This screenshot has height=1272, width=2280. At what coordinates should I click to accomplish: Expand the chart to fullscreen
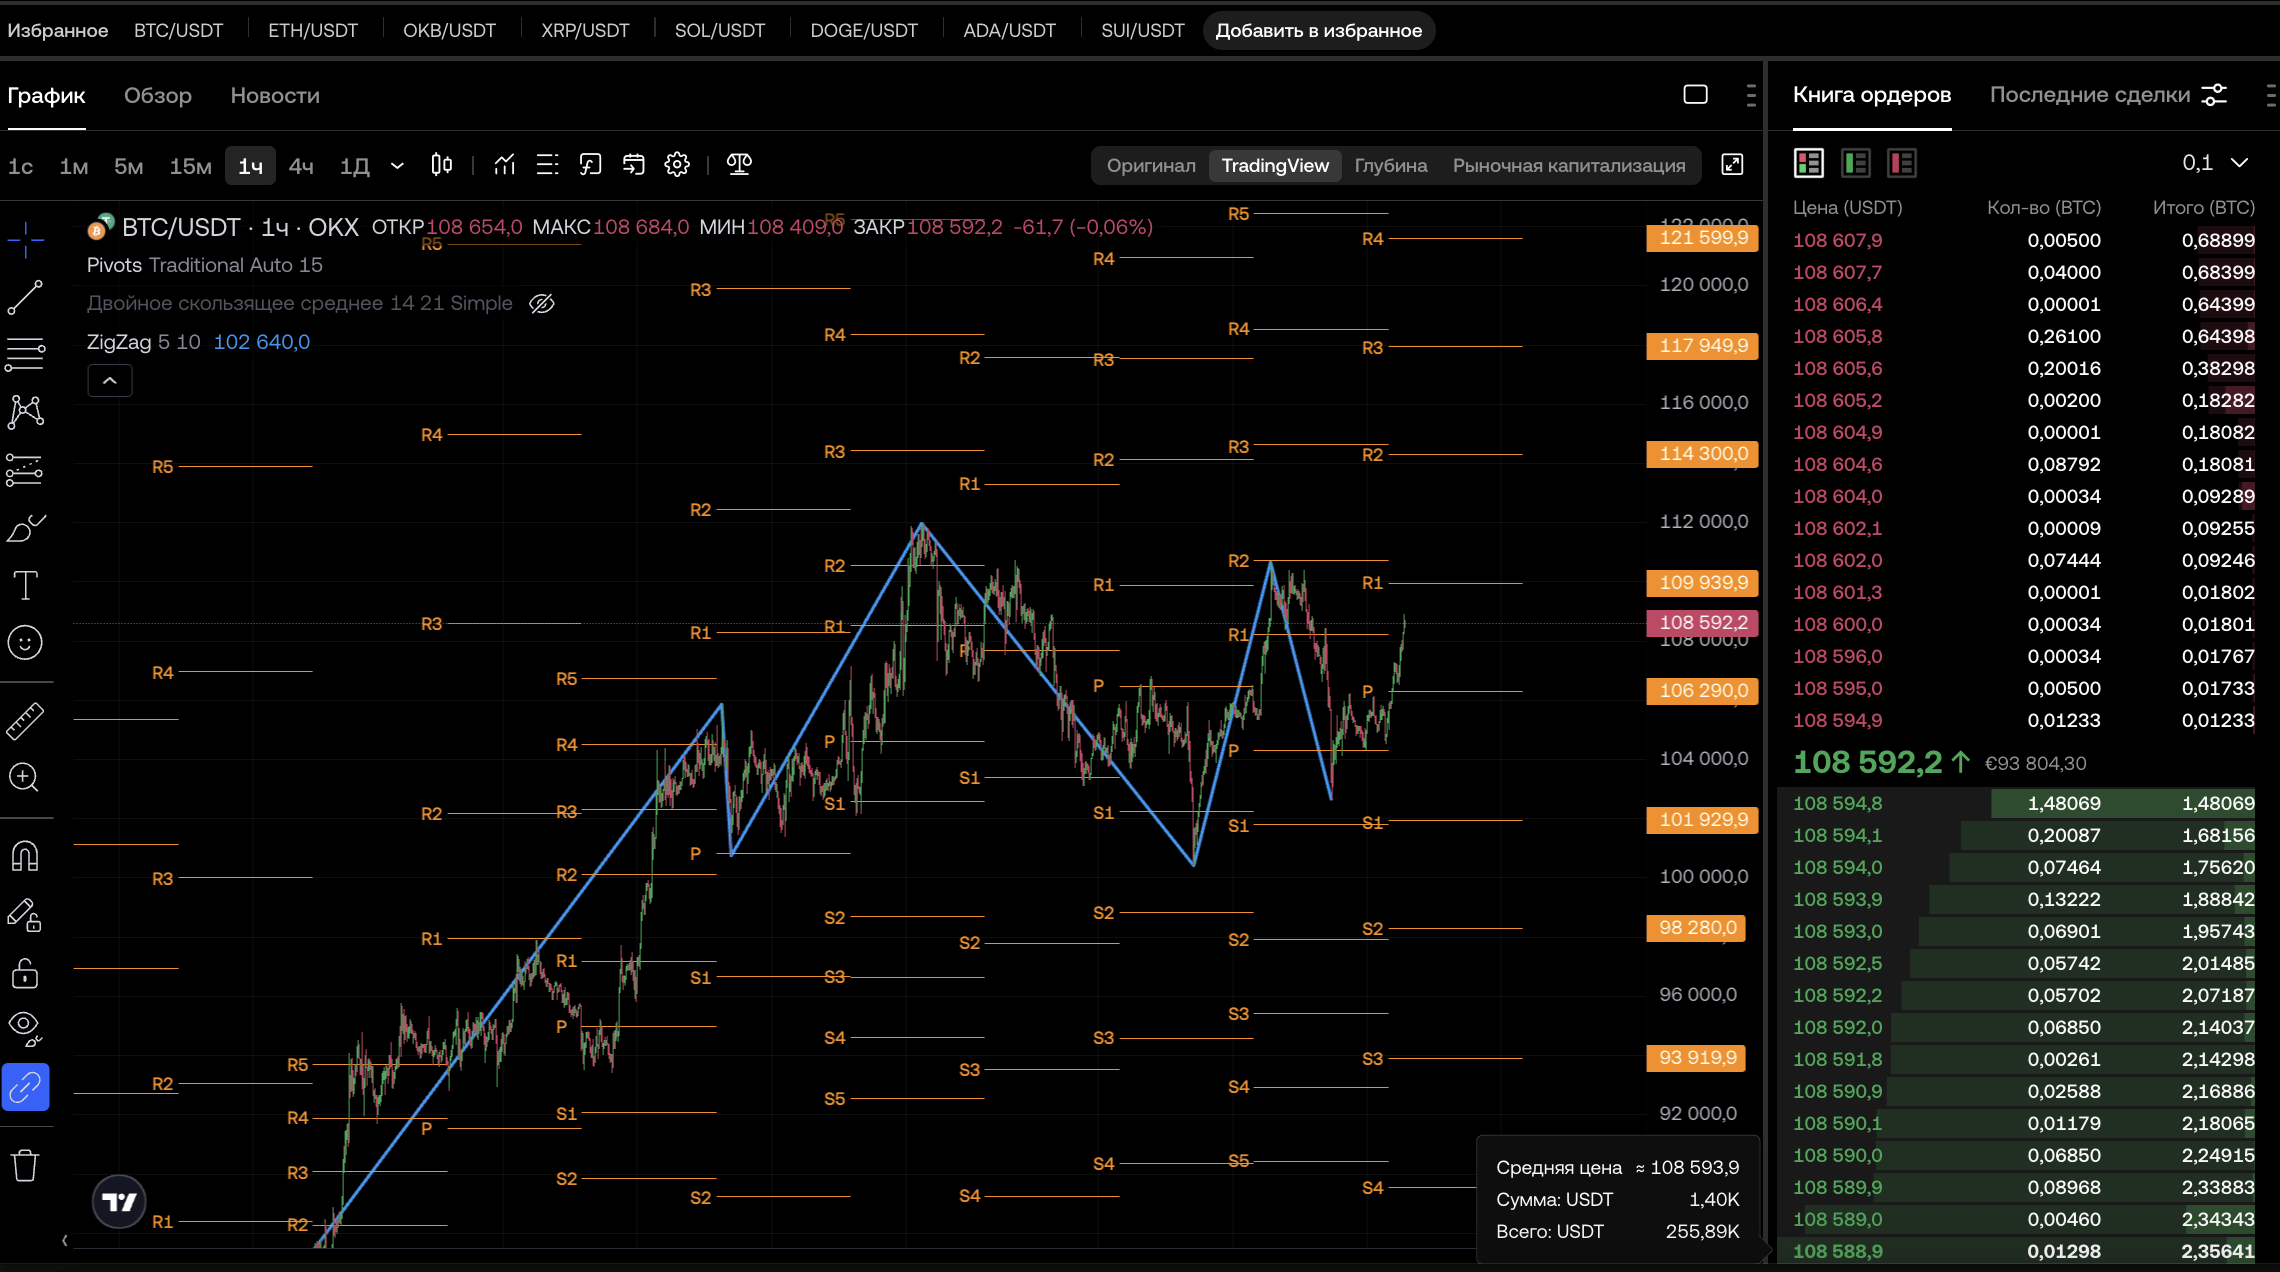(1732, 165)
